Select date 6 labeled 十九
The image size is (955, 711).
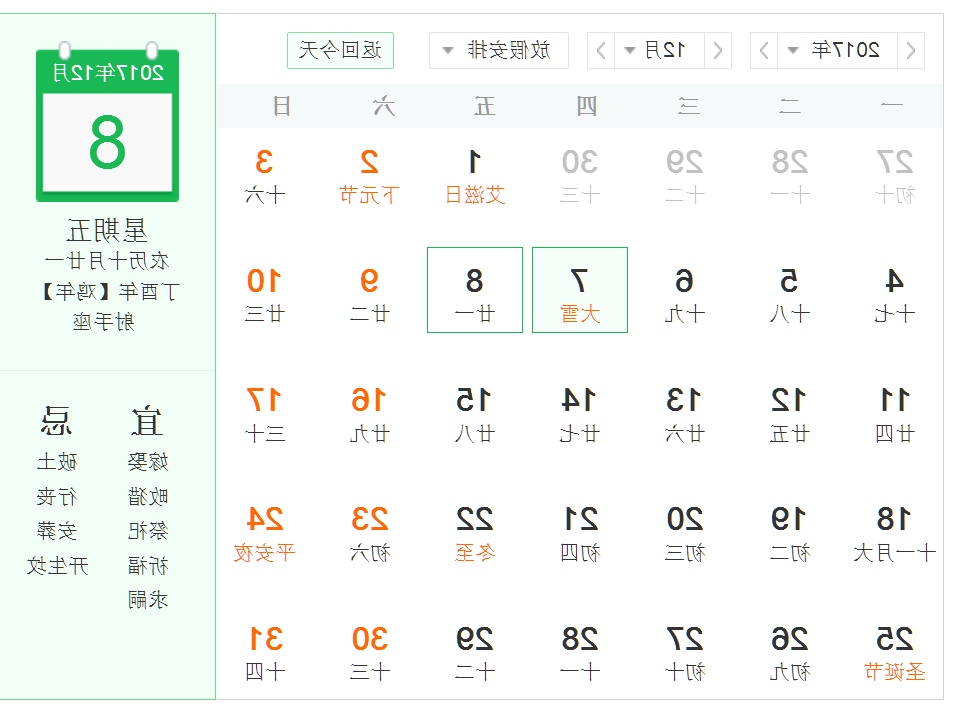click(x=685, y=295)
